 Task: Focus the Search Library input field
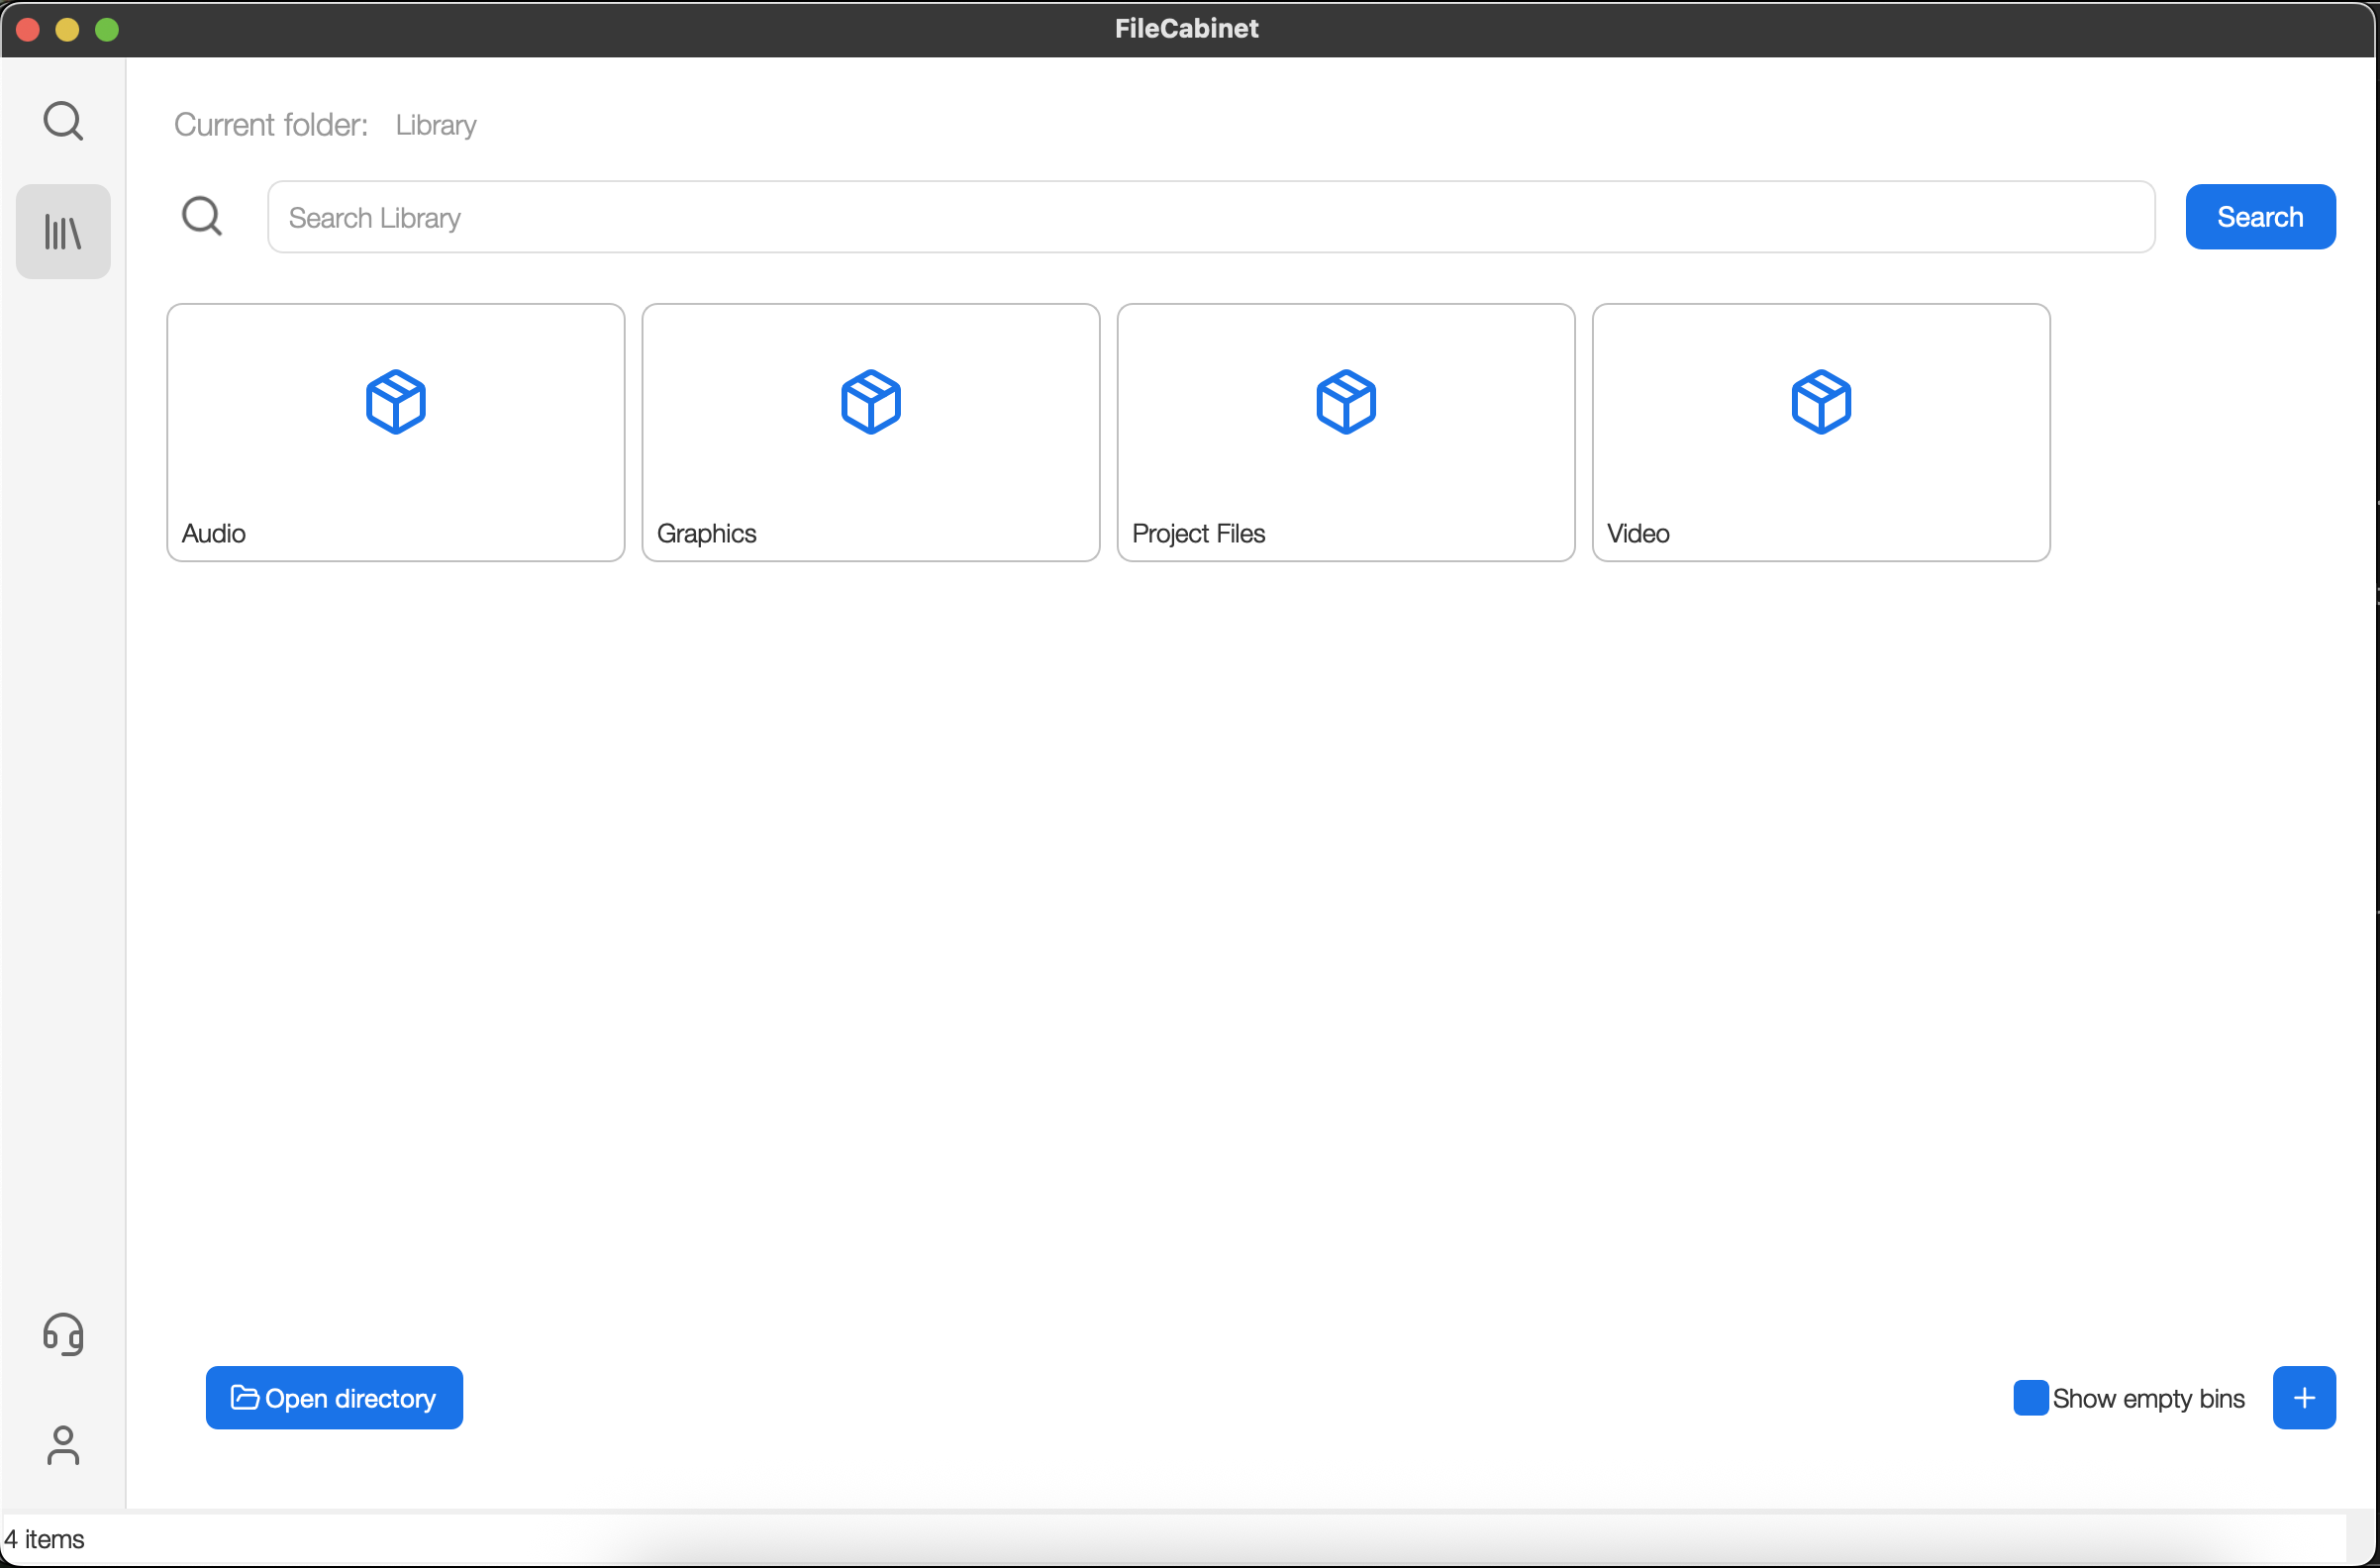(x=1210, y=217)
